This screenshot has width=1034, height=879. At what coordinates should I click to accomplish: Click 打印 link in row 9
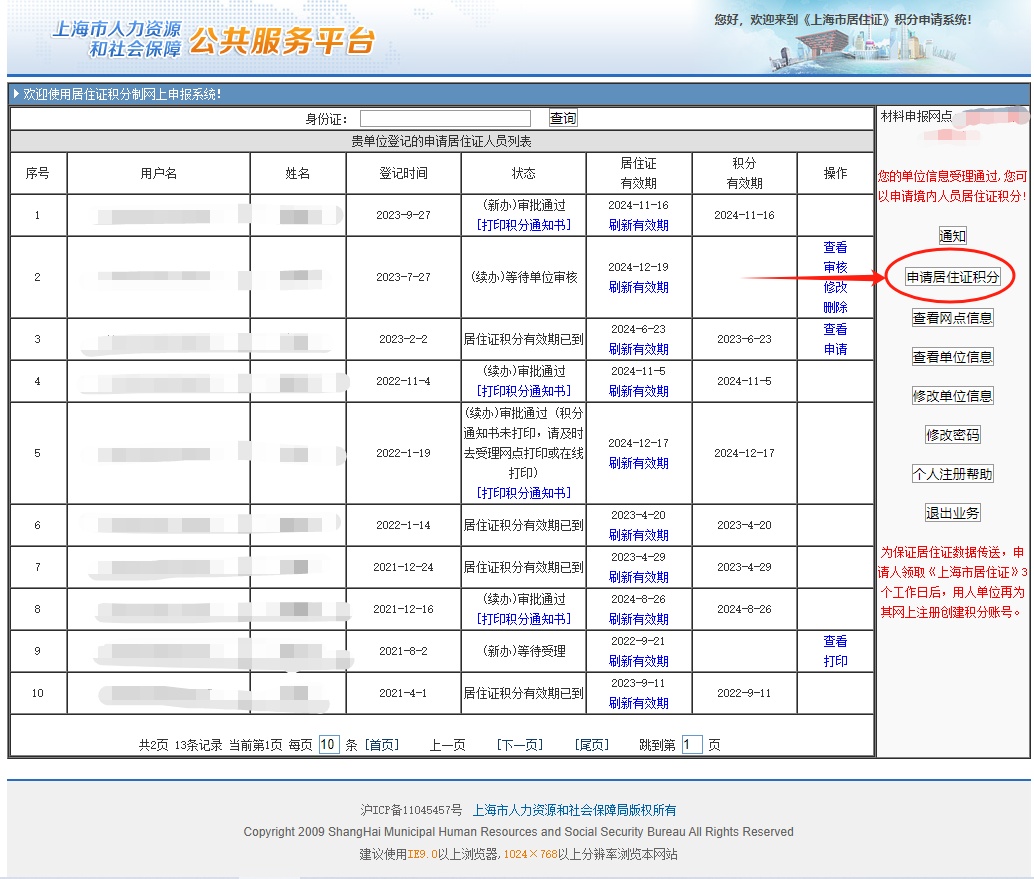click(835, 661)
